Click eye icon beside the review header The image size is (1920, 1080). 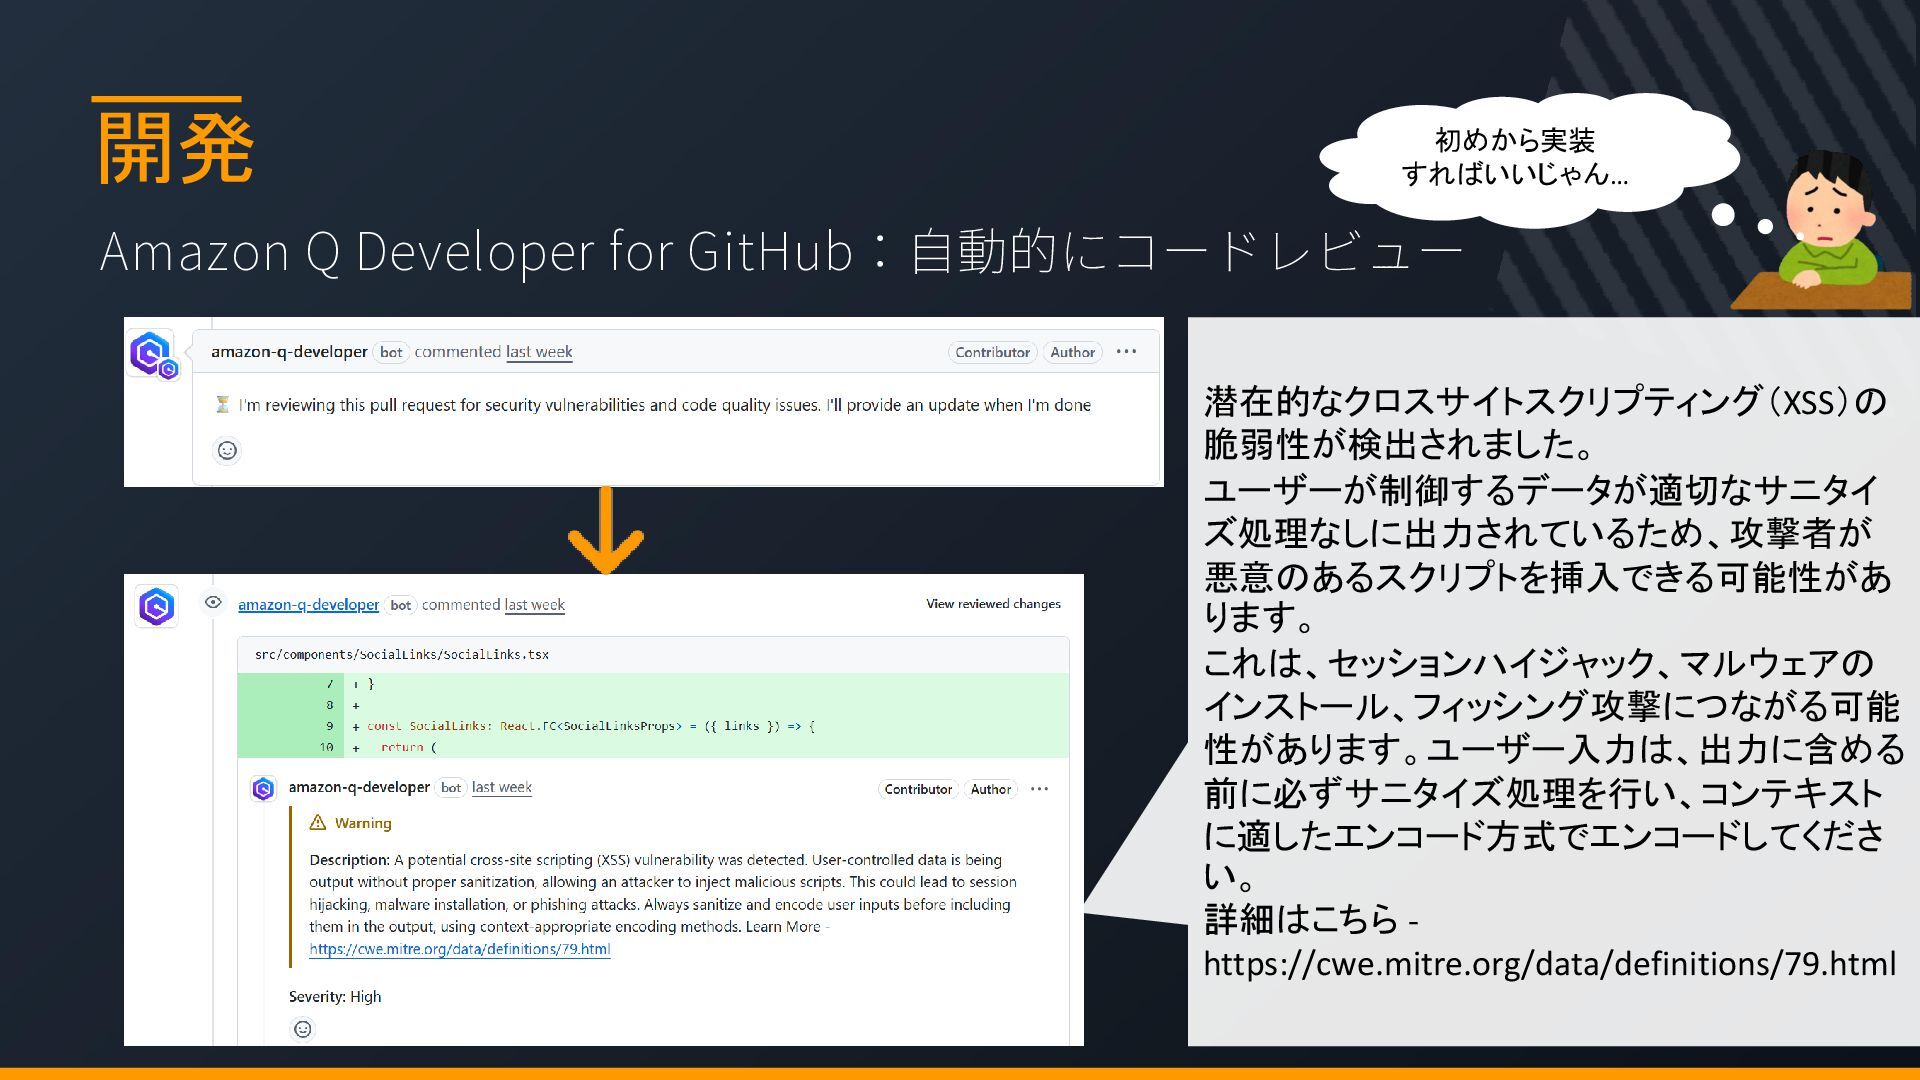[213, 602]
